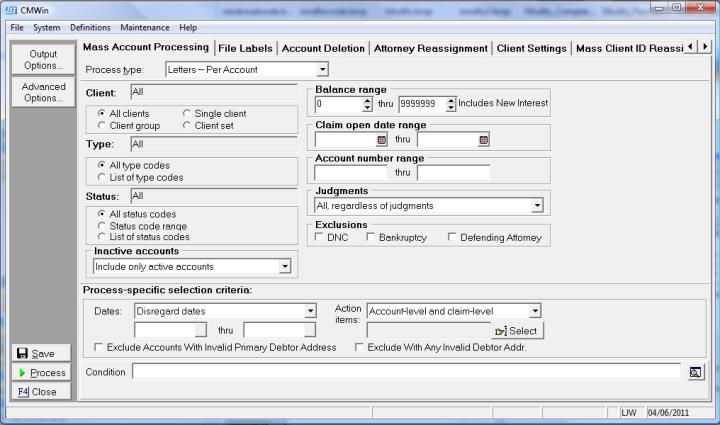Expand the Inactive accounts combo box
The image size is (720, 425).
285,266
